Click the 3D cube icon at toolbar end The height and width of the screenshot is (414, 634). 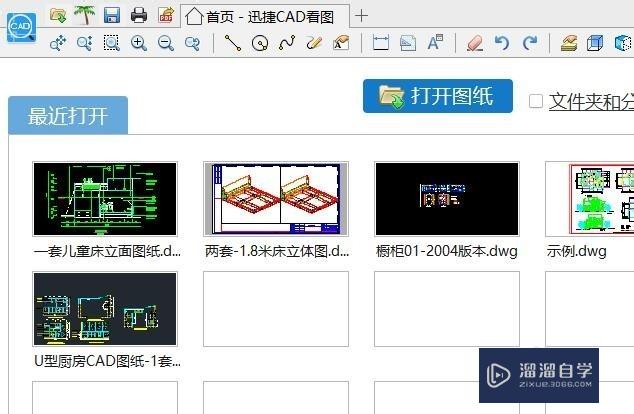[623, 43]
